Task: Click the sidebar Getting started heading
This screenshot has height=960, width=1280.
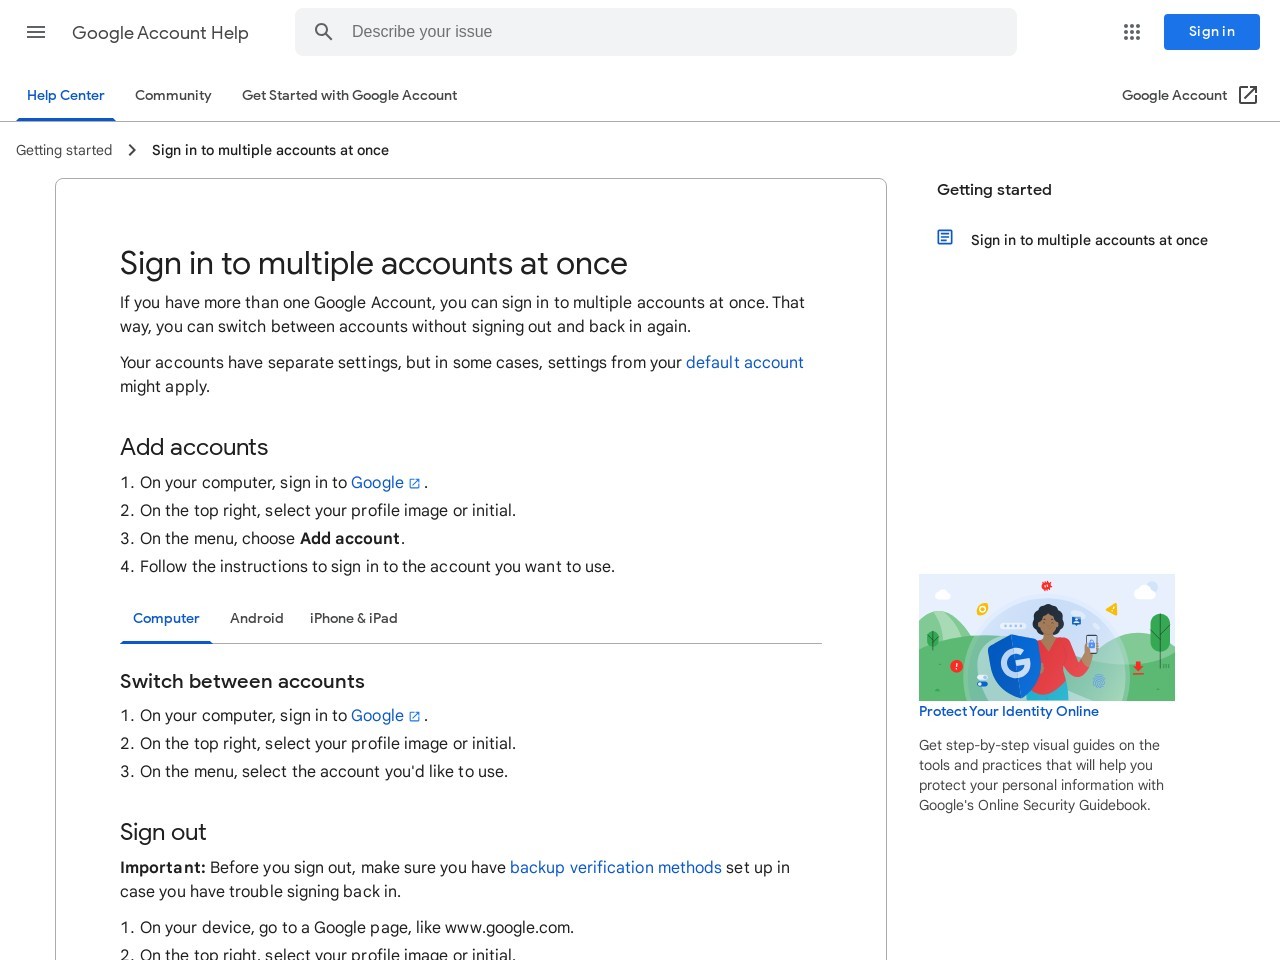Action: [994, 190]
